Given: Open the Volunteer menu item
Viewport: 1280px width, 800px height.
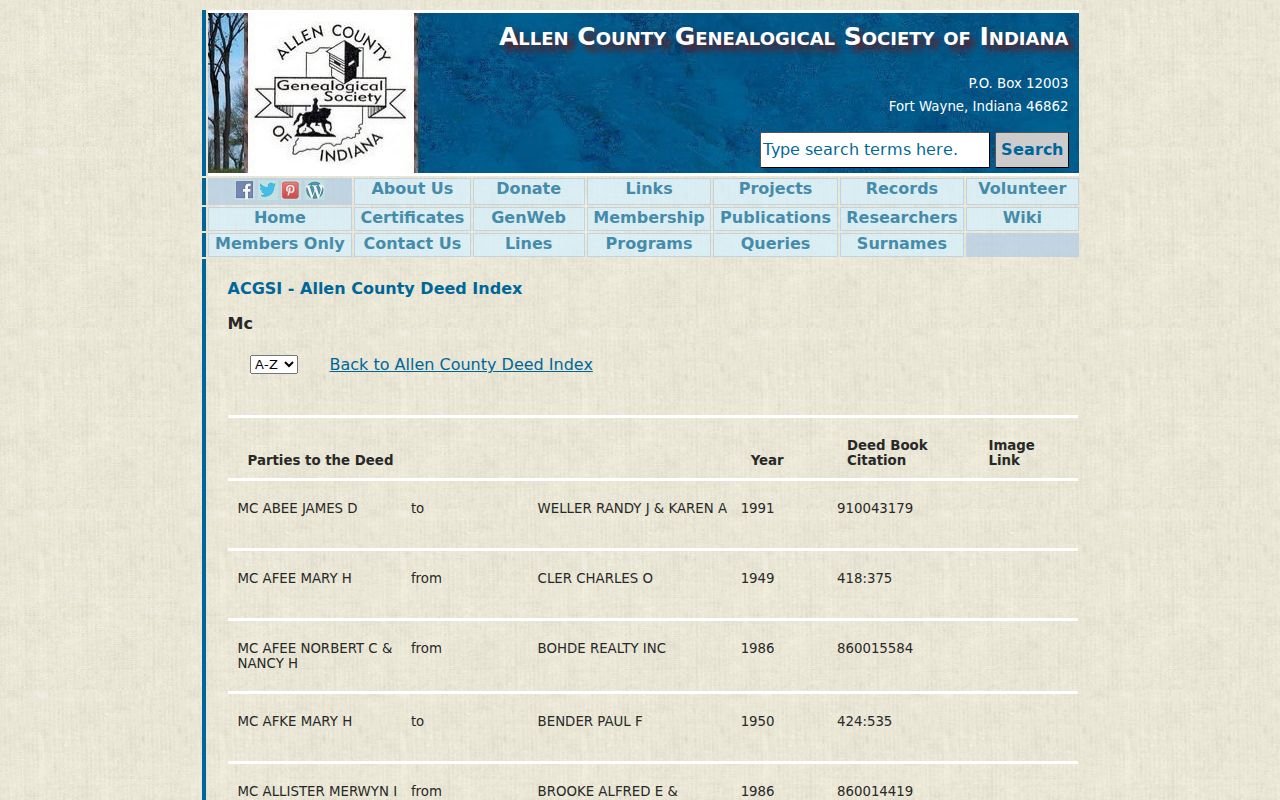Looking at the screenshot, I should coord(1022,189).
